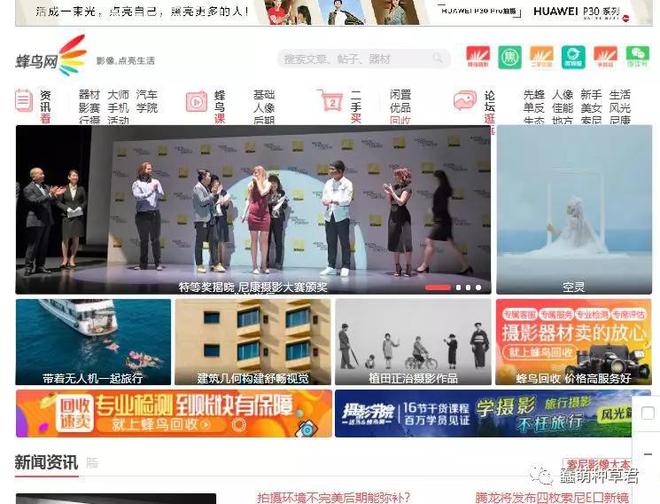Open the 论坛 forum picture icon
The width and height of the screenshot is (660, 504).
click(x=464, y=101)
